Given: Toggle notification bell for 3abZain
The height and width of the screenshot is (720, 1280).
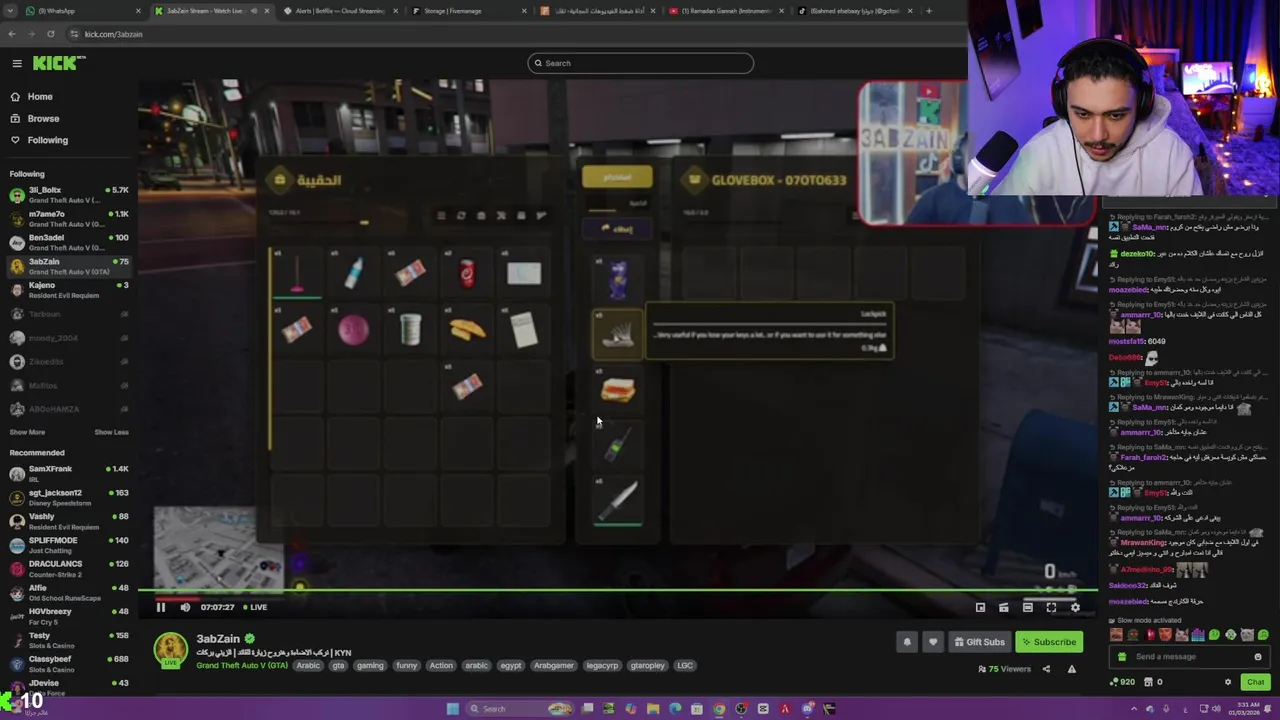Looking at the screenshot, I should (x=907, y=642).
